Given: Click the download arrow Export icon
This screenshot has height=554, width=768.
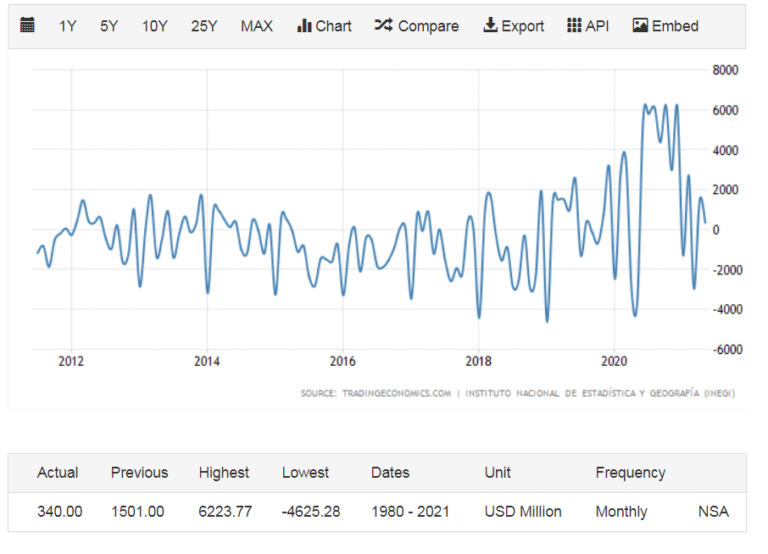Looking at the screenshot, I should (x=490, y=25).
